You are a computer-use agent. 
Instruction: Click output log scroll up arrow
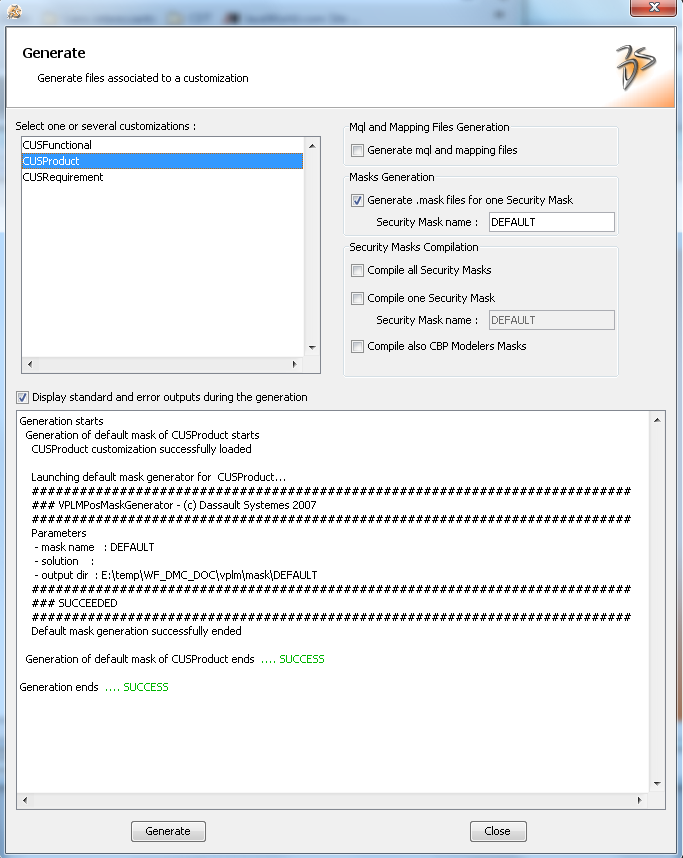pyautogui.click(x=657, y=420)
